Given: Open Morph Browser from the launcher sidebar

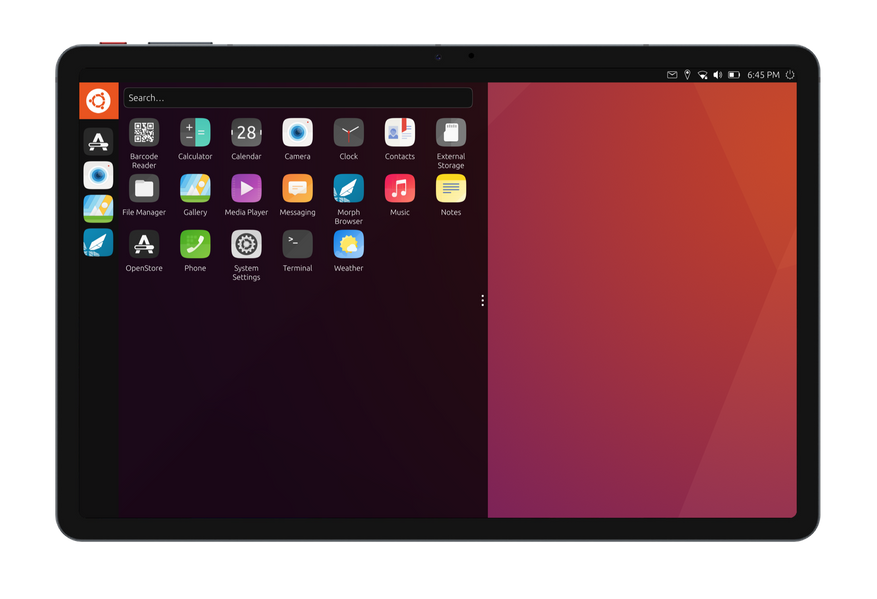Looking at the screenshot, I should (x=98, y=242).
